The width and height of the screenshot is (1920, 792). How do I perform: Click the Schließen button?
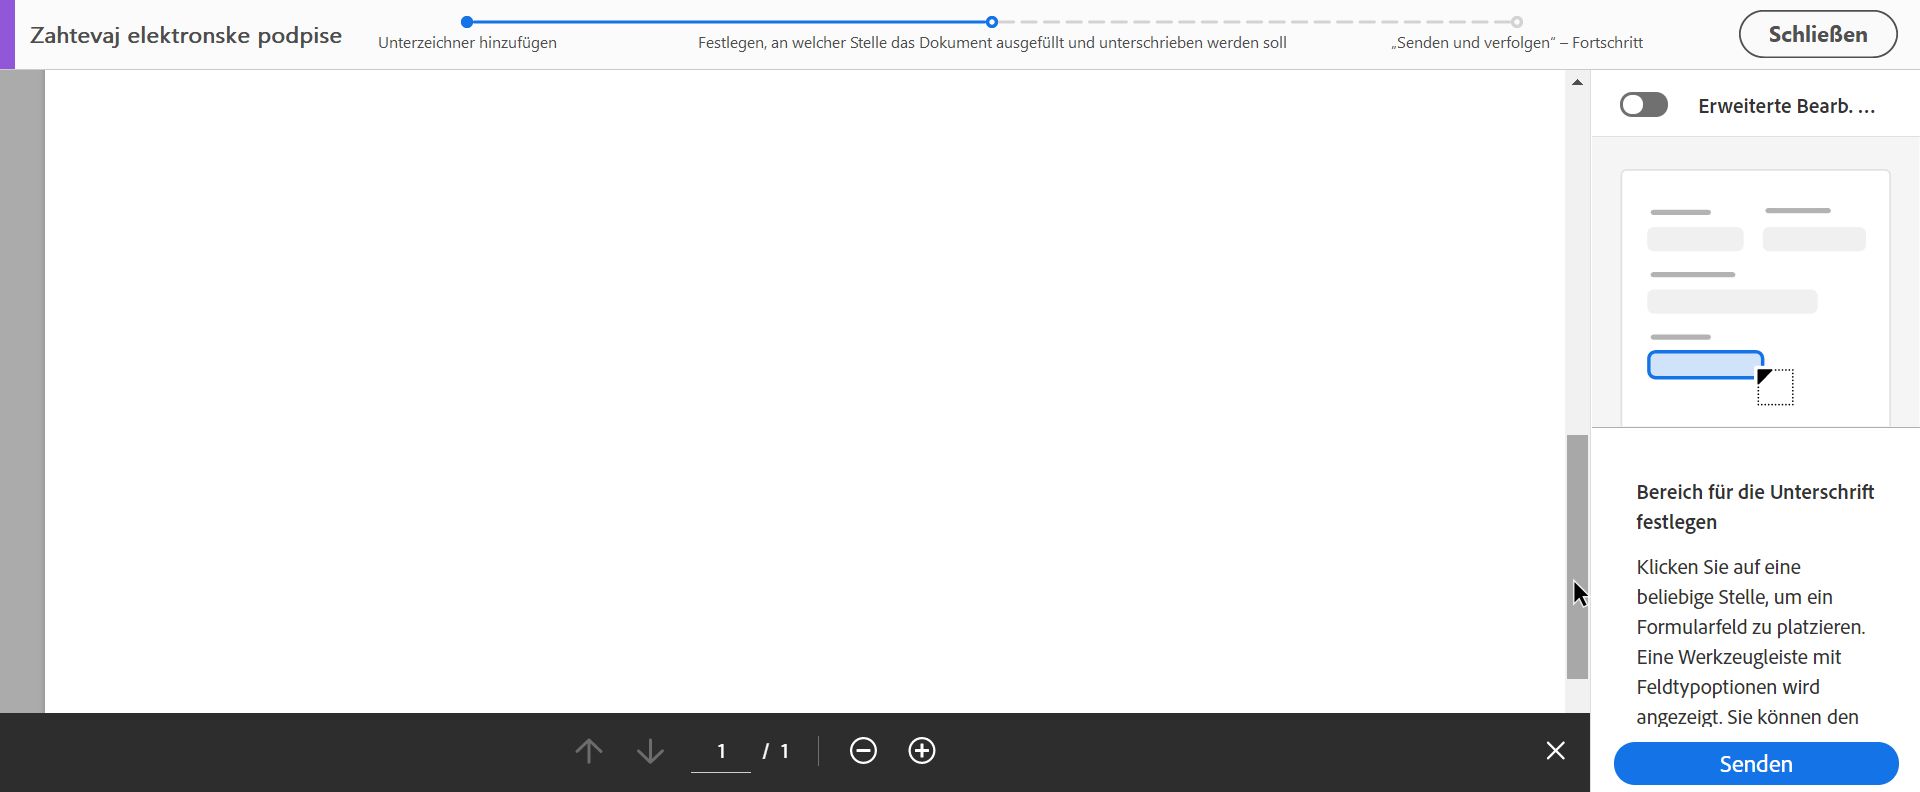pos(1818,34)
